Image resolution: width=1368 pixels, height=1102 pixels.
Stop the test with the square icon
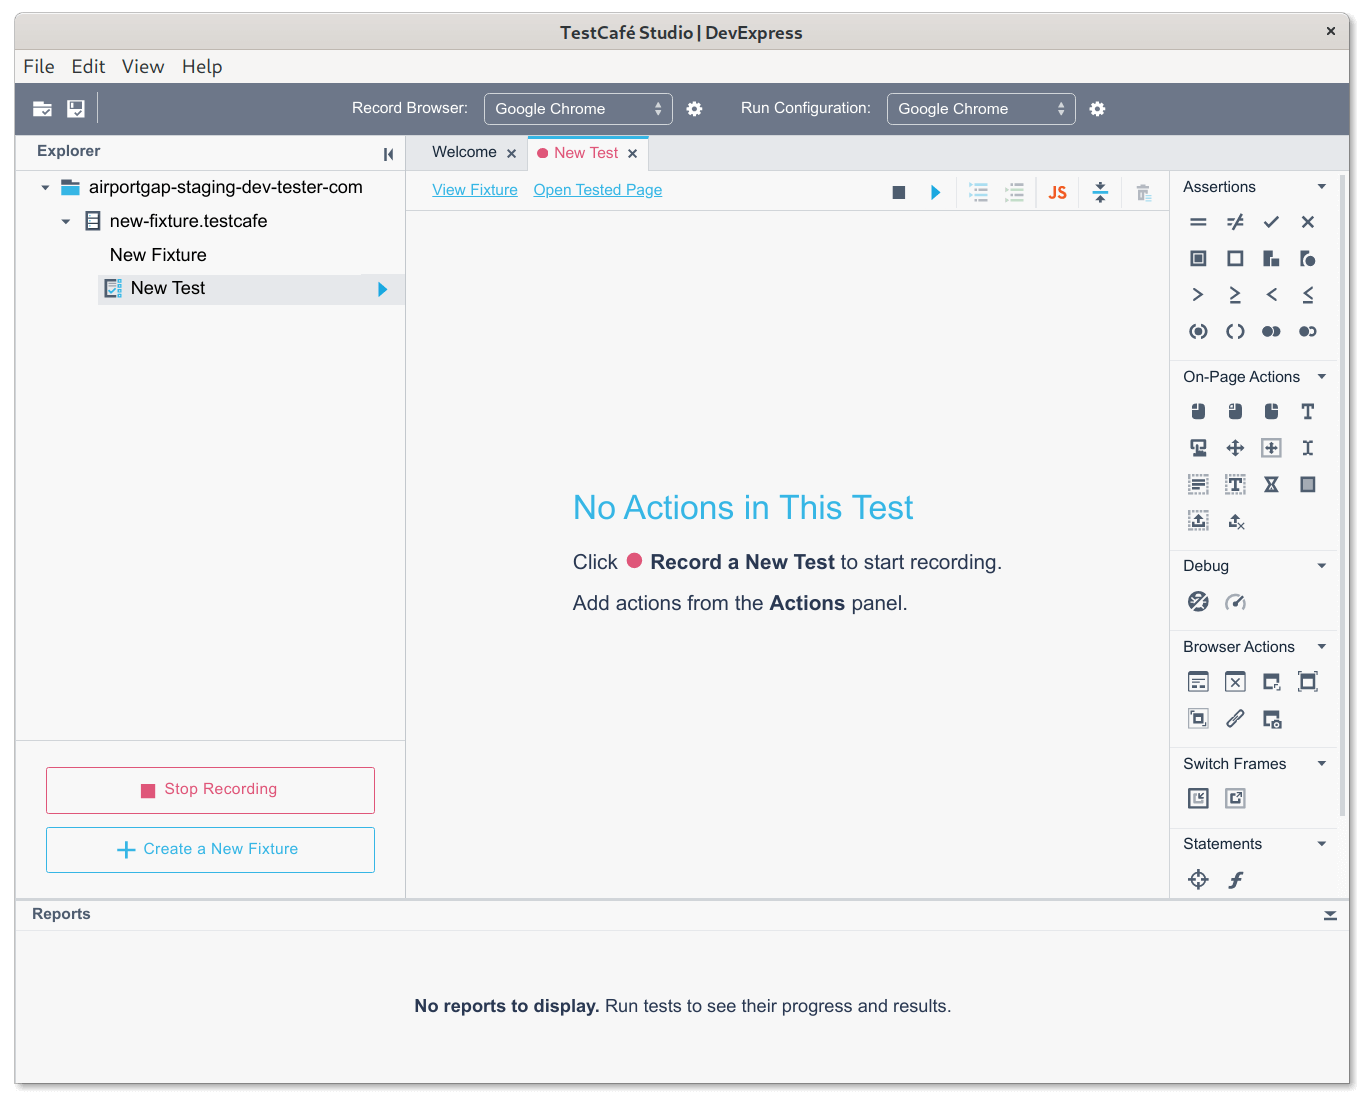coord(898,192)
